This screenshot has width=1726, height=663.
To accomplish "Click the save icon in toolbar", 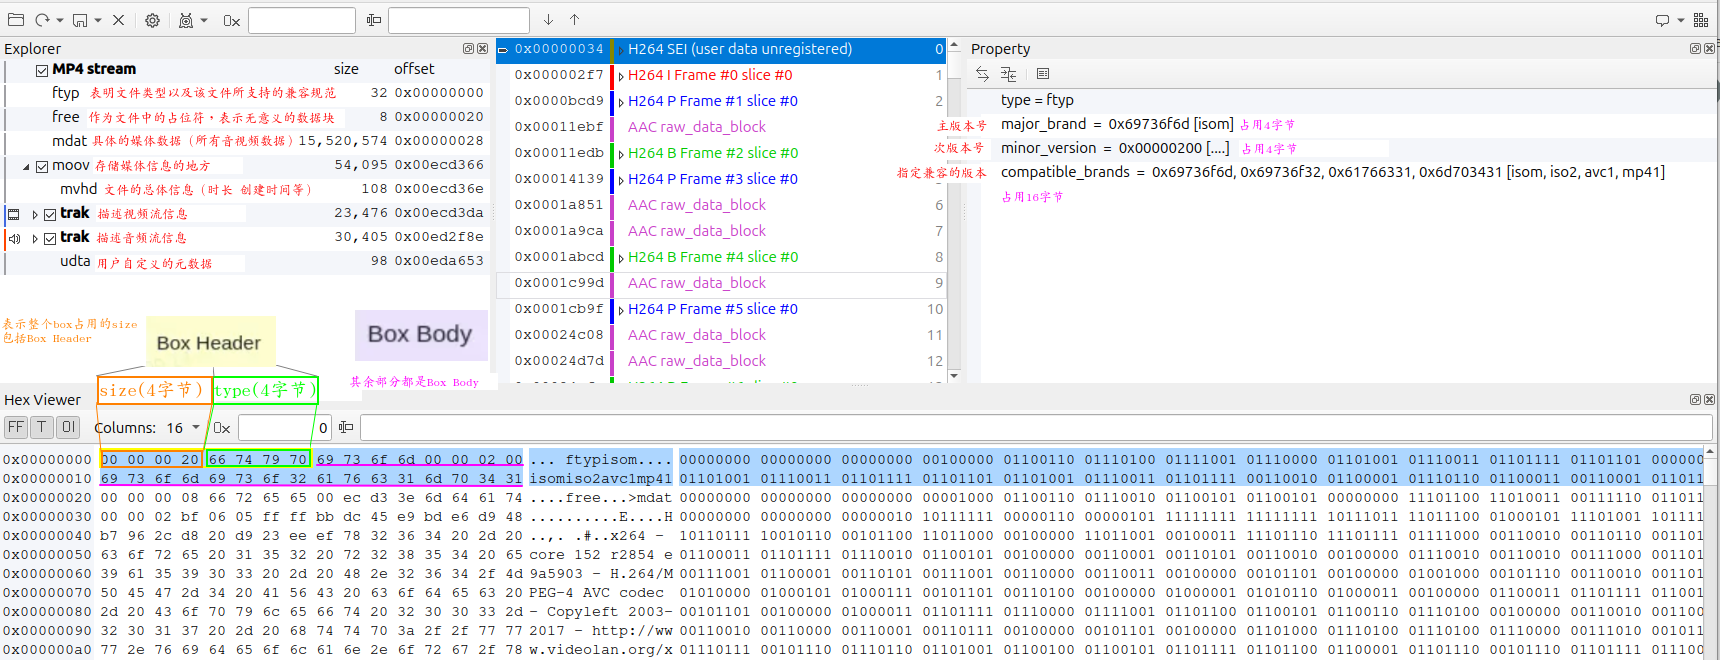I will click(x=80, y=20).
